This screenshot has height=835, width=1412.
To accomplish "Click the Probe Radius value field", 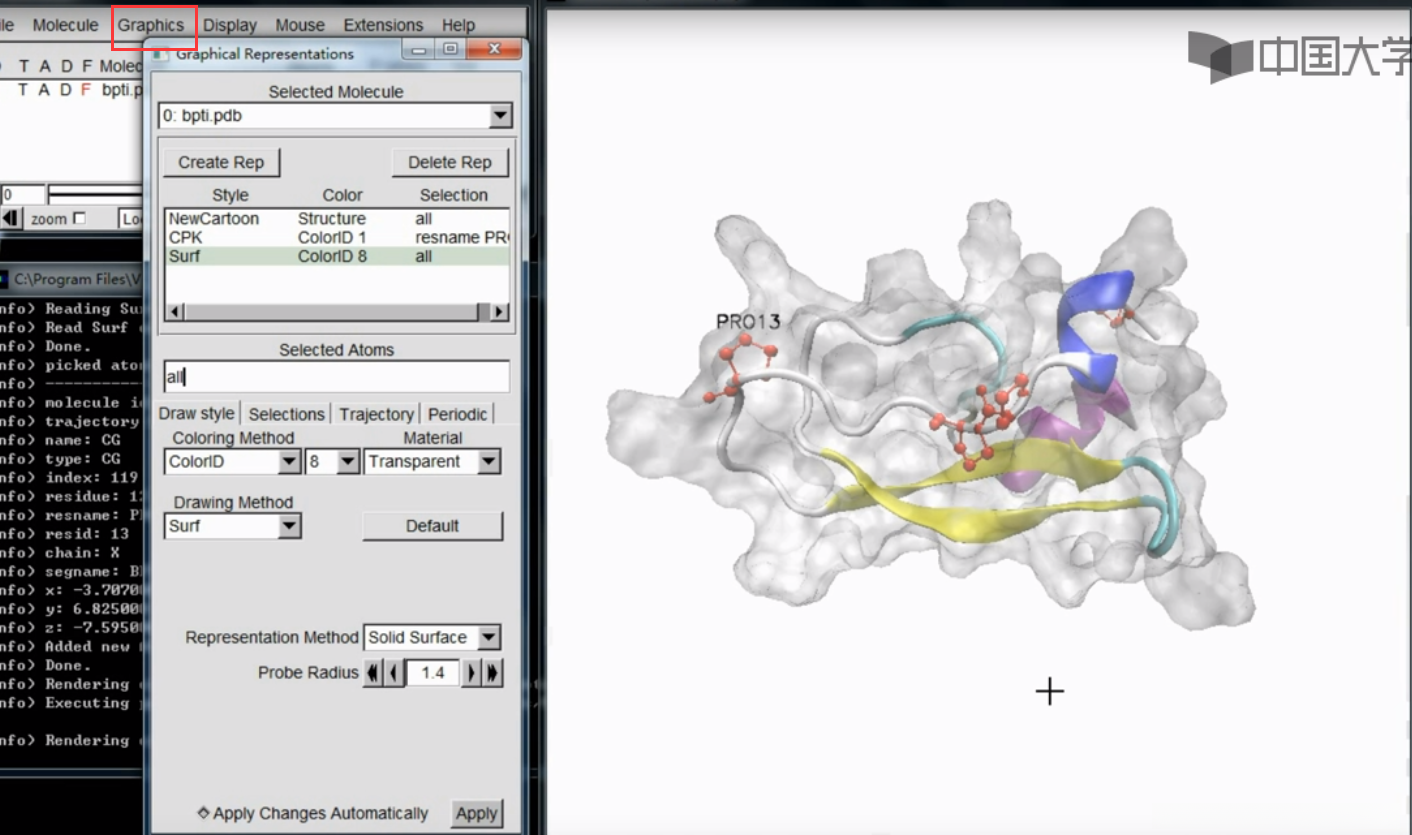I will coord(433,673).
